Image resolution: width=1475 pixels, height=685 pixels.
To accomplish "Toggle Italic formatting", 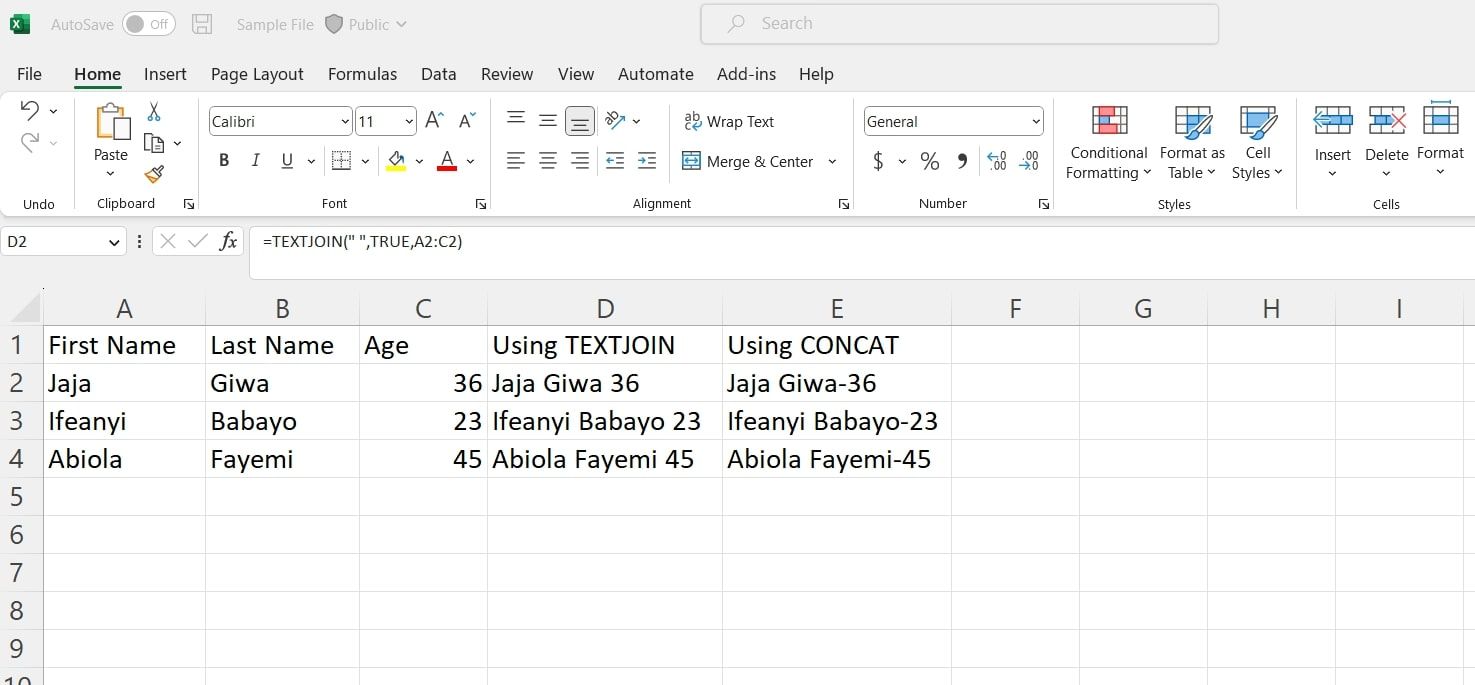I will coord(255,160).
